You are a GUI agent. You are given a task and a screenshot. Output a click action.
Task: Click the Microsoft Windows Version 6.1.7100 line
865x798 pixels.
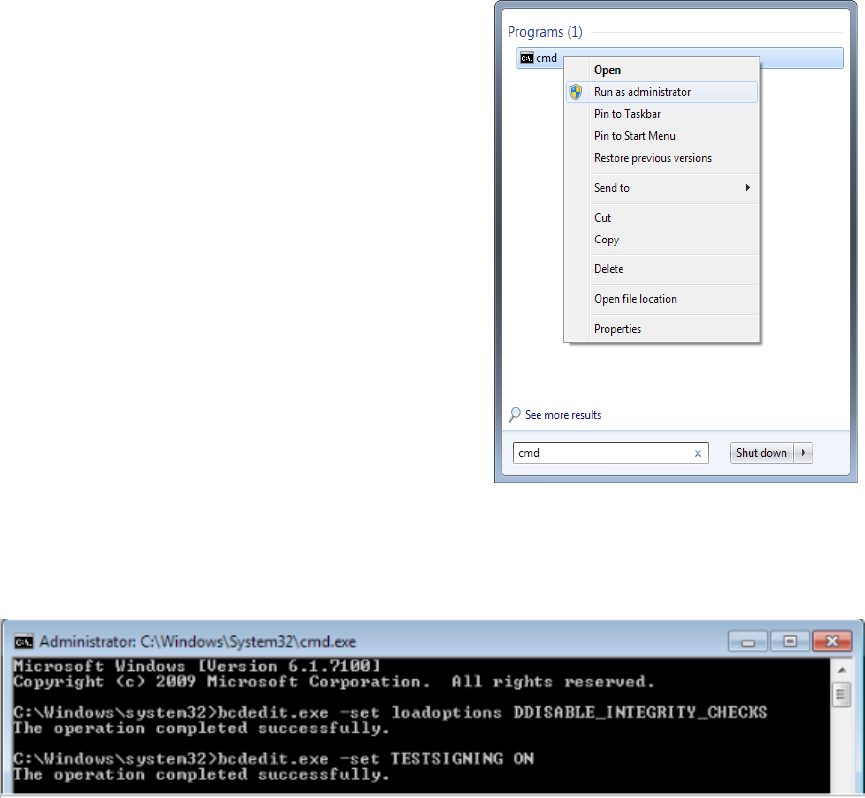[197, 666]
